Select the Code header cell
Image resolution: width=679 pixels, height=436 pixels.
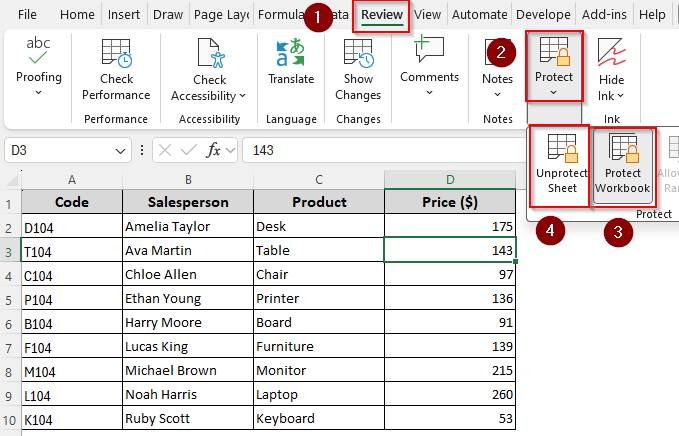72,202
